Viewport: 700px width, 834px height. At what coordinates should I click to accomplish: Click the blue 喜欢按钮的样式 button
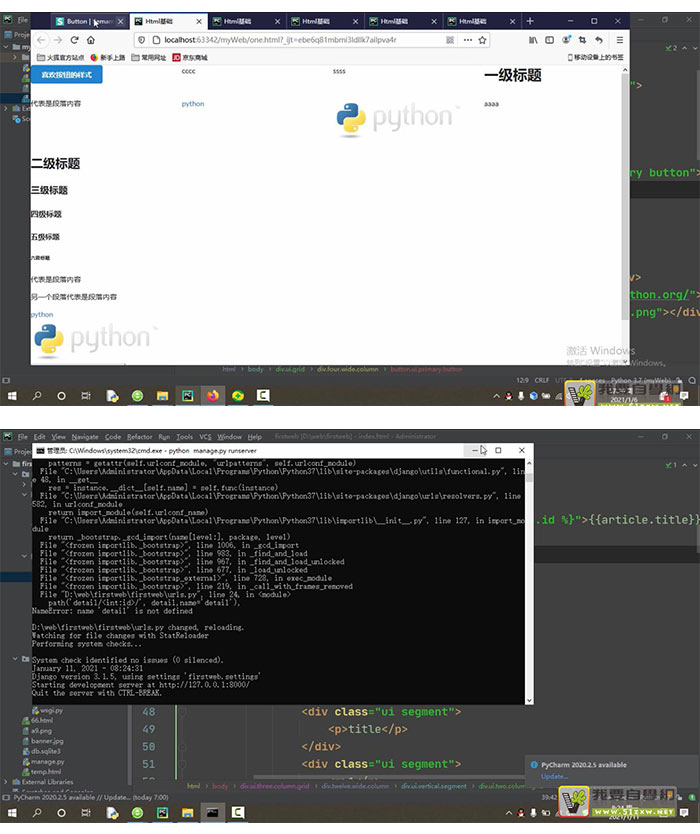click(66, 75)
